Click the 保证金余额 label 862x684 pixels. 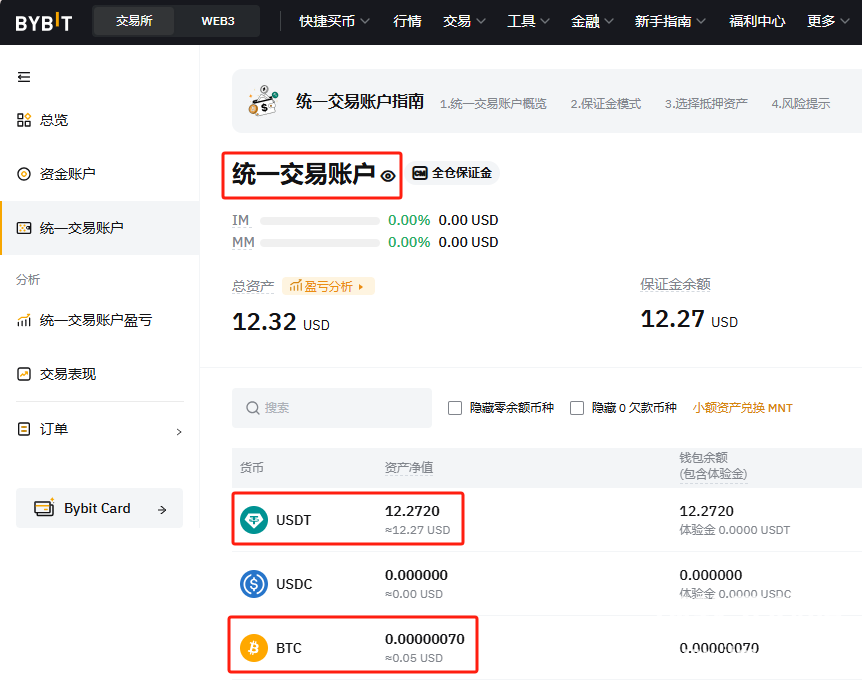click(x=675, y=284)
